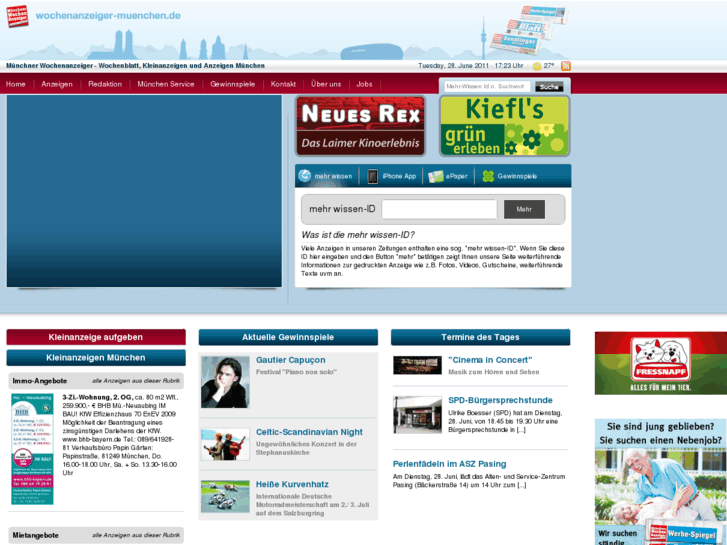
Task: Click the ePaper newspaper icon
Action: click(435, 176)
